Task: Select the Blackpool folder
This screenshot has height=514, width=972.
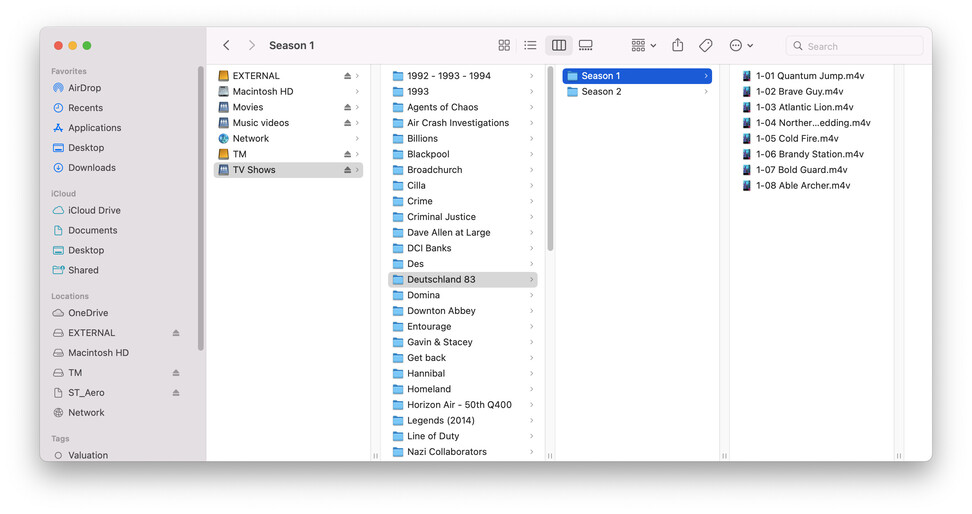Action: tap(462, 154)
